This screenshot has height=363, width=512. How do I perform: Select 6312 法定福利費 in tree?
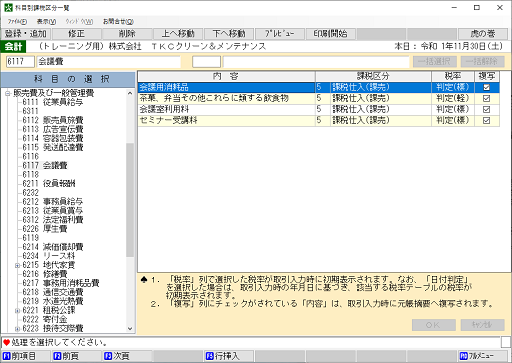(53, 220)
